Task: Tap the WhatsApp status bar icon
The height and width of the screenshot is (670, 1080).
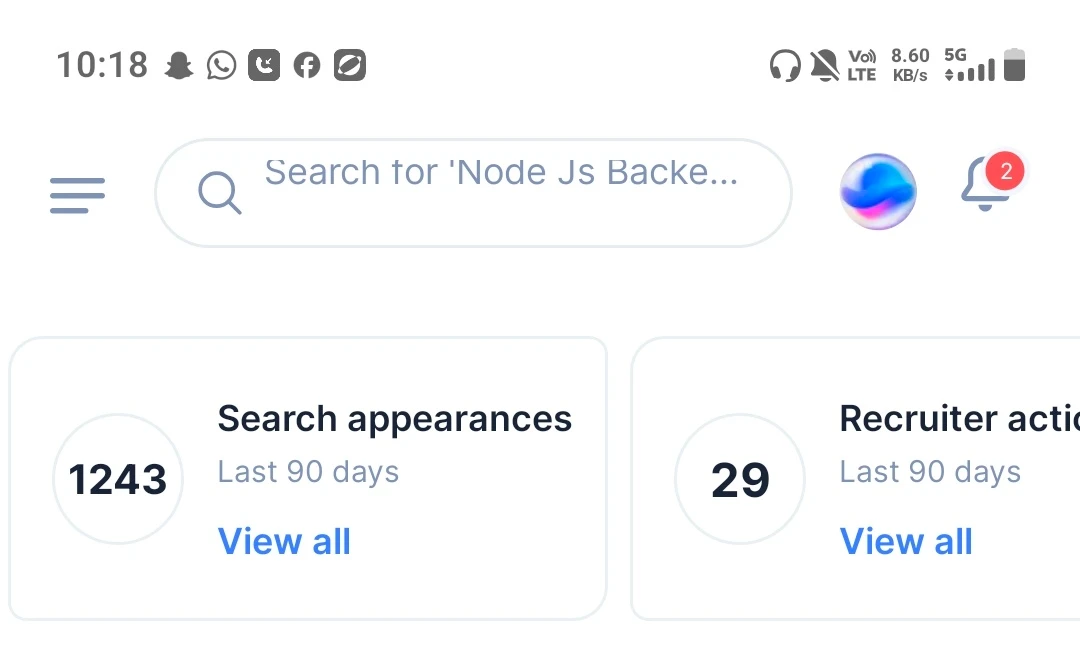Action: point(221,66)
